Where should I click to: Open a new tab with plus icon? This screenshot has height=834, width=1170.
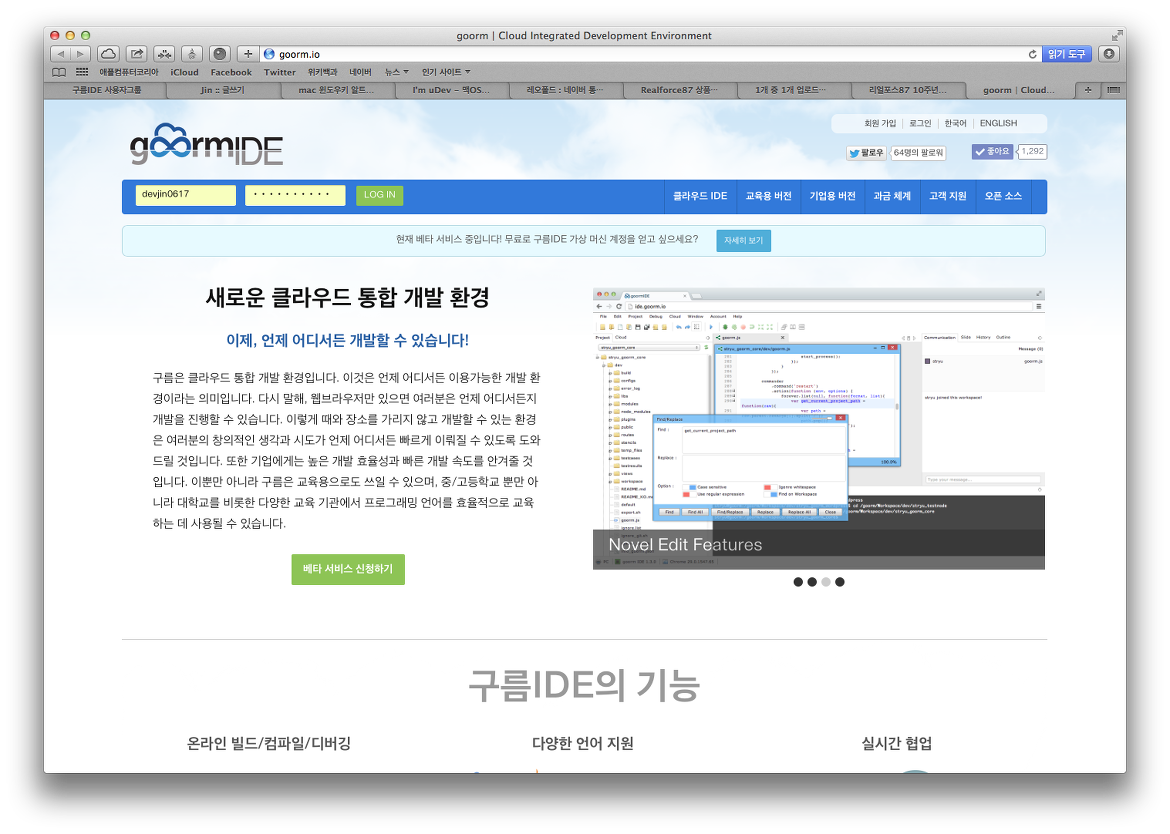pos(1087,90)
